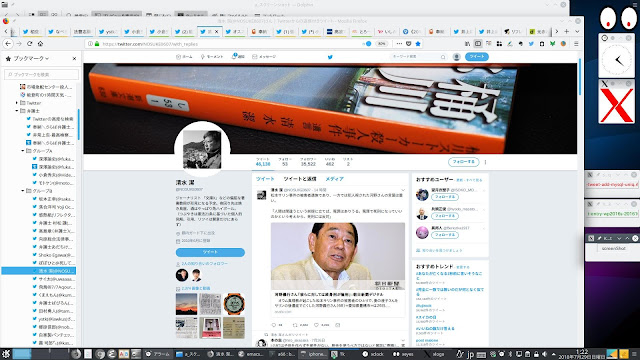Screen dimensions: 640x360
Task: Open Twitter Home navigation item
Action: [x=184, y=57]
